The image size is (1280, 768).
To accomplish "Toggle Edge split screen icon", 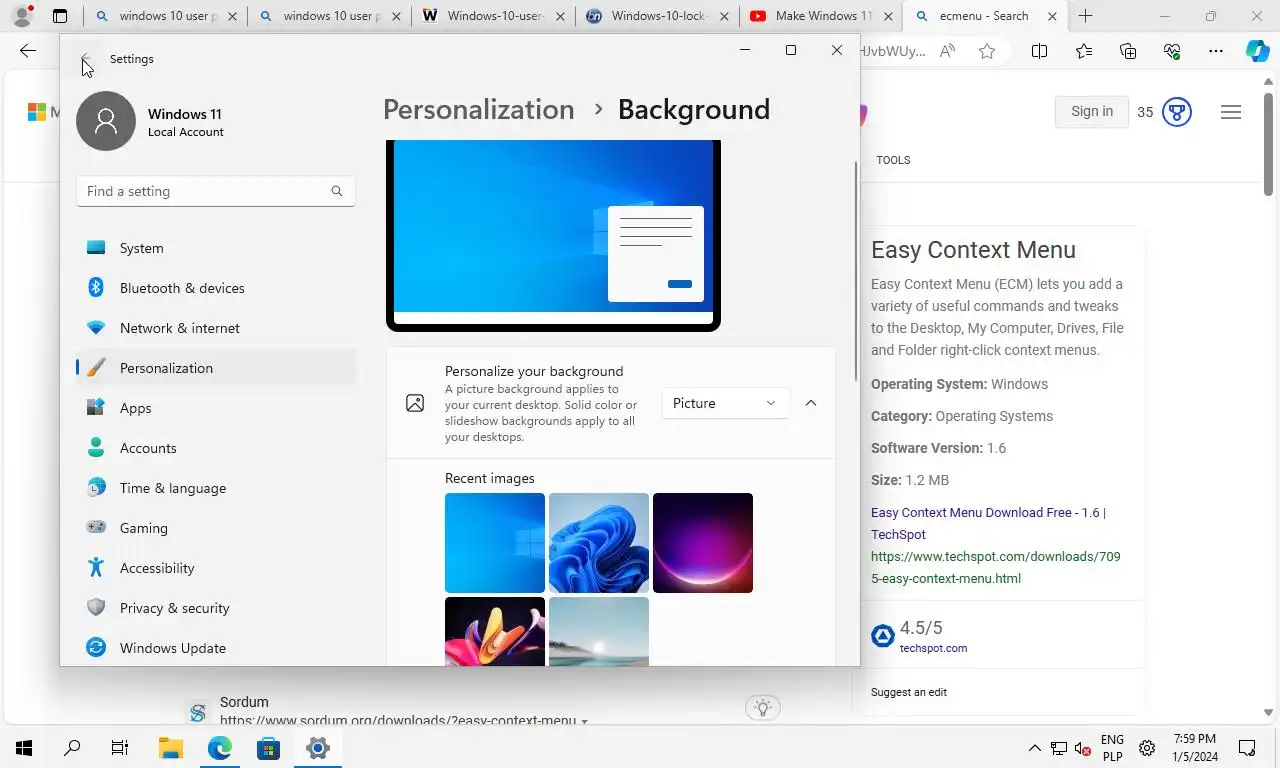I will click(1039, 52).
